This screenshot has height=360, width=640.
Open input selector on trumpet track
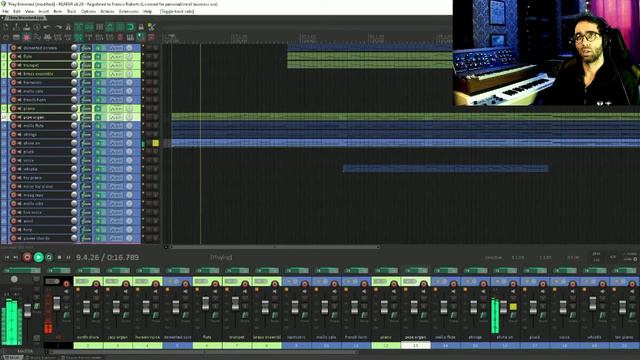click(116, 65)
